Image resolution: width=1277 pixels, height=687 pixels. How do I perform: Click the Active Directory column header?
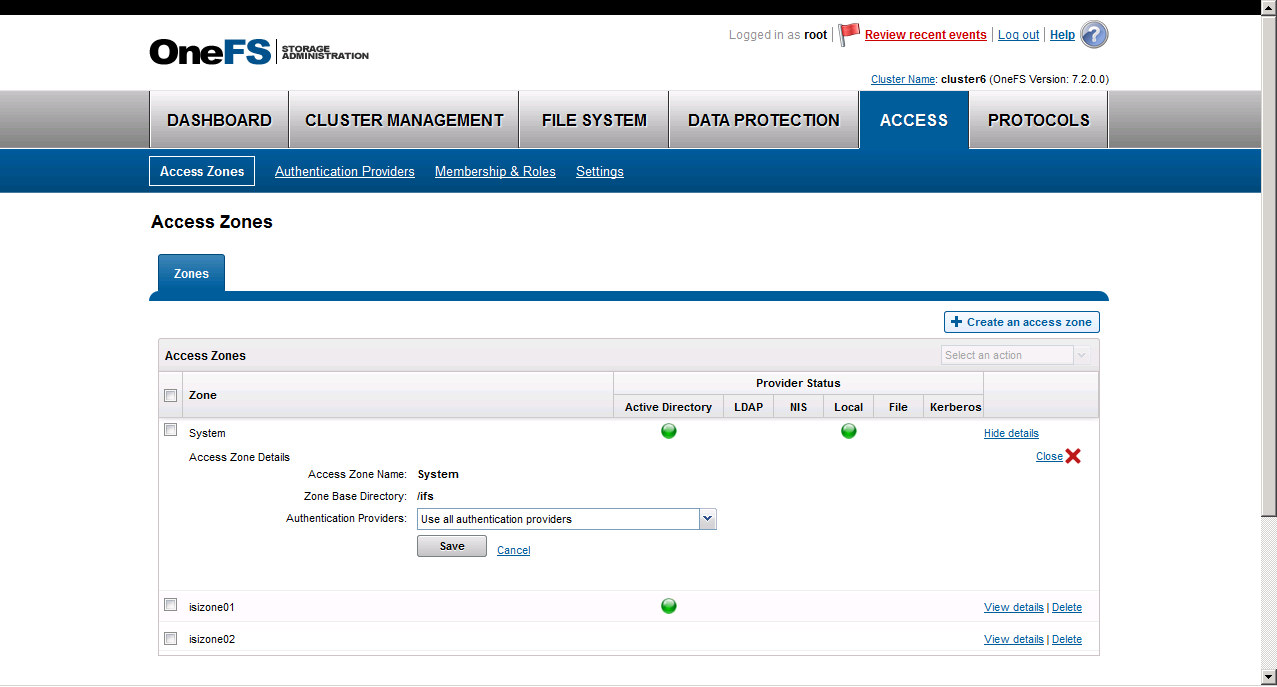click(x=668, y=407)
